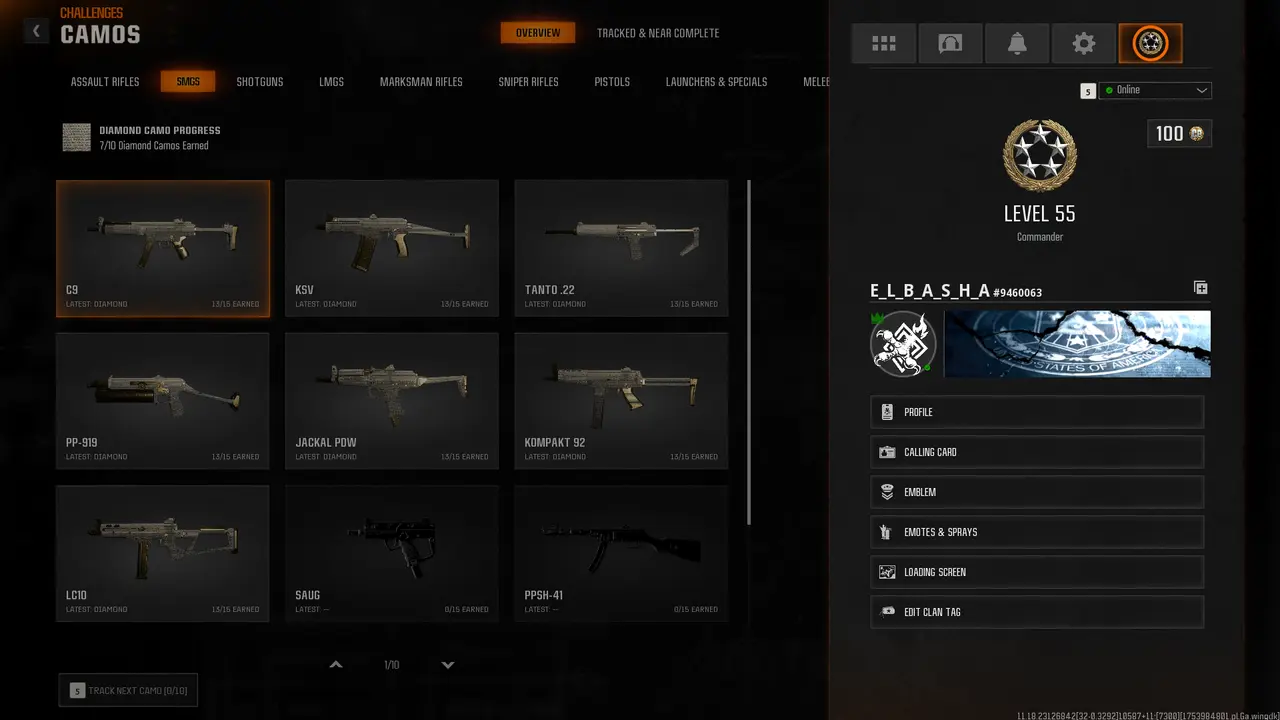Open notifications bell icon
This screenshot has width=1280, height=720.
(1017, 44)
